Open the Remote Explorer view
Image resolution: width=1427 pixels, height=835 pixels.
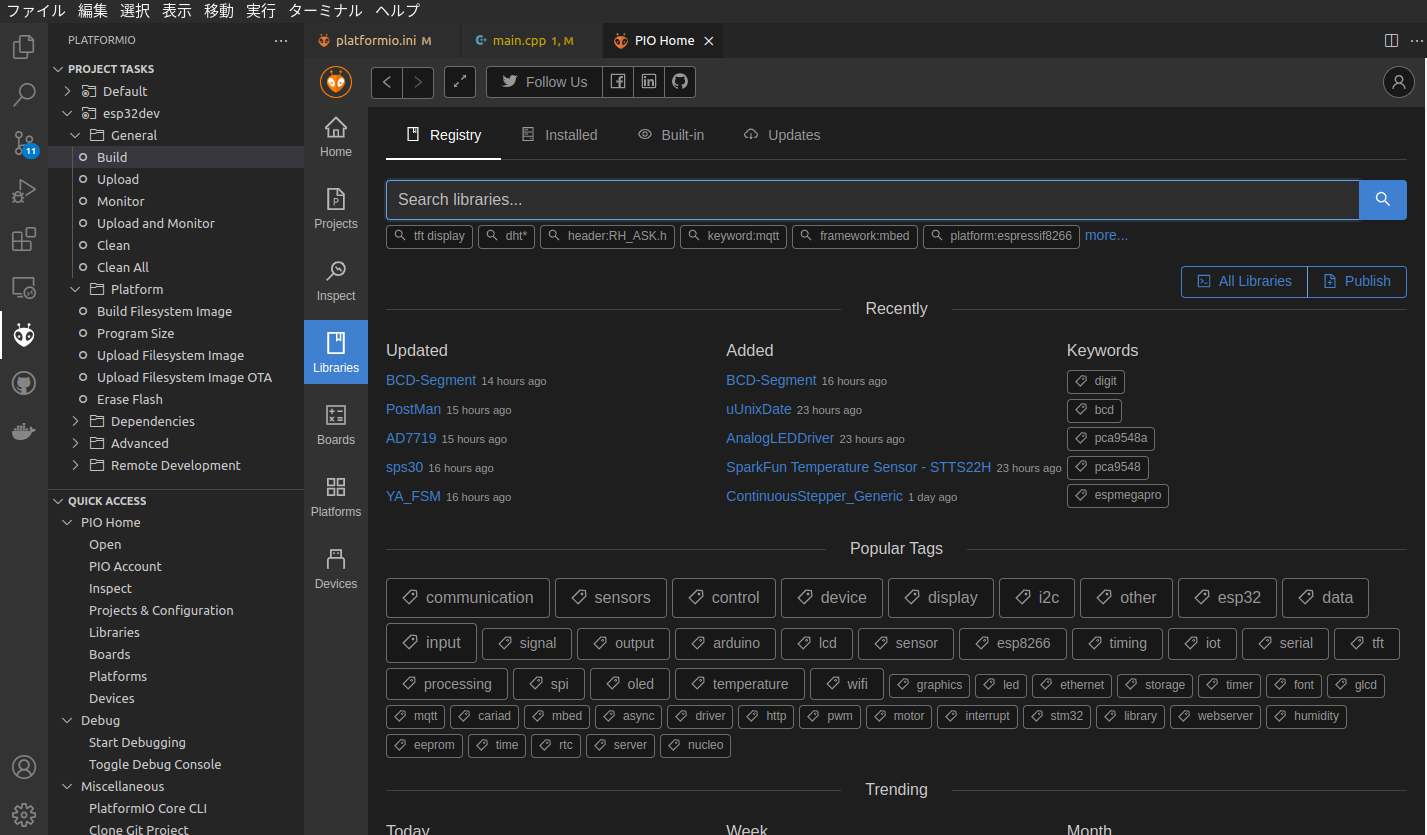(x=24, y=288)
